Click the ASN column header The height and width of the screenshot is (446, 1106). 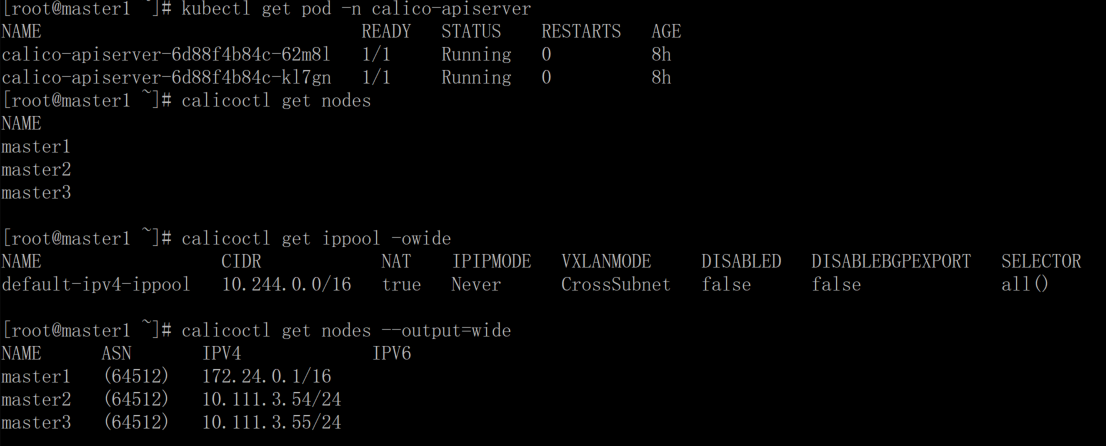click(116, 354)
